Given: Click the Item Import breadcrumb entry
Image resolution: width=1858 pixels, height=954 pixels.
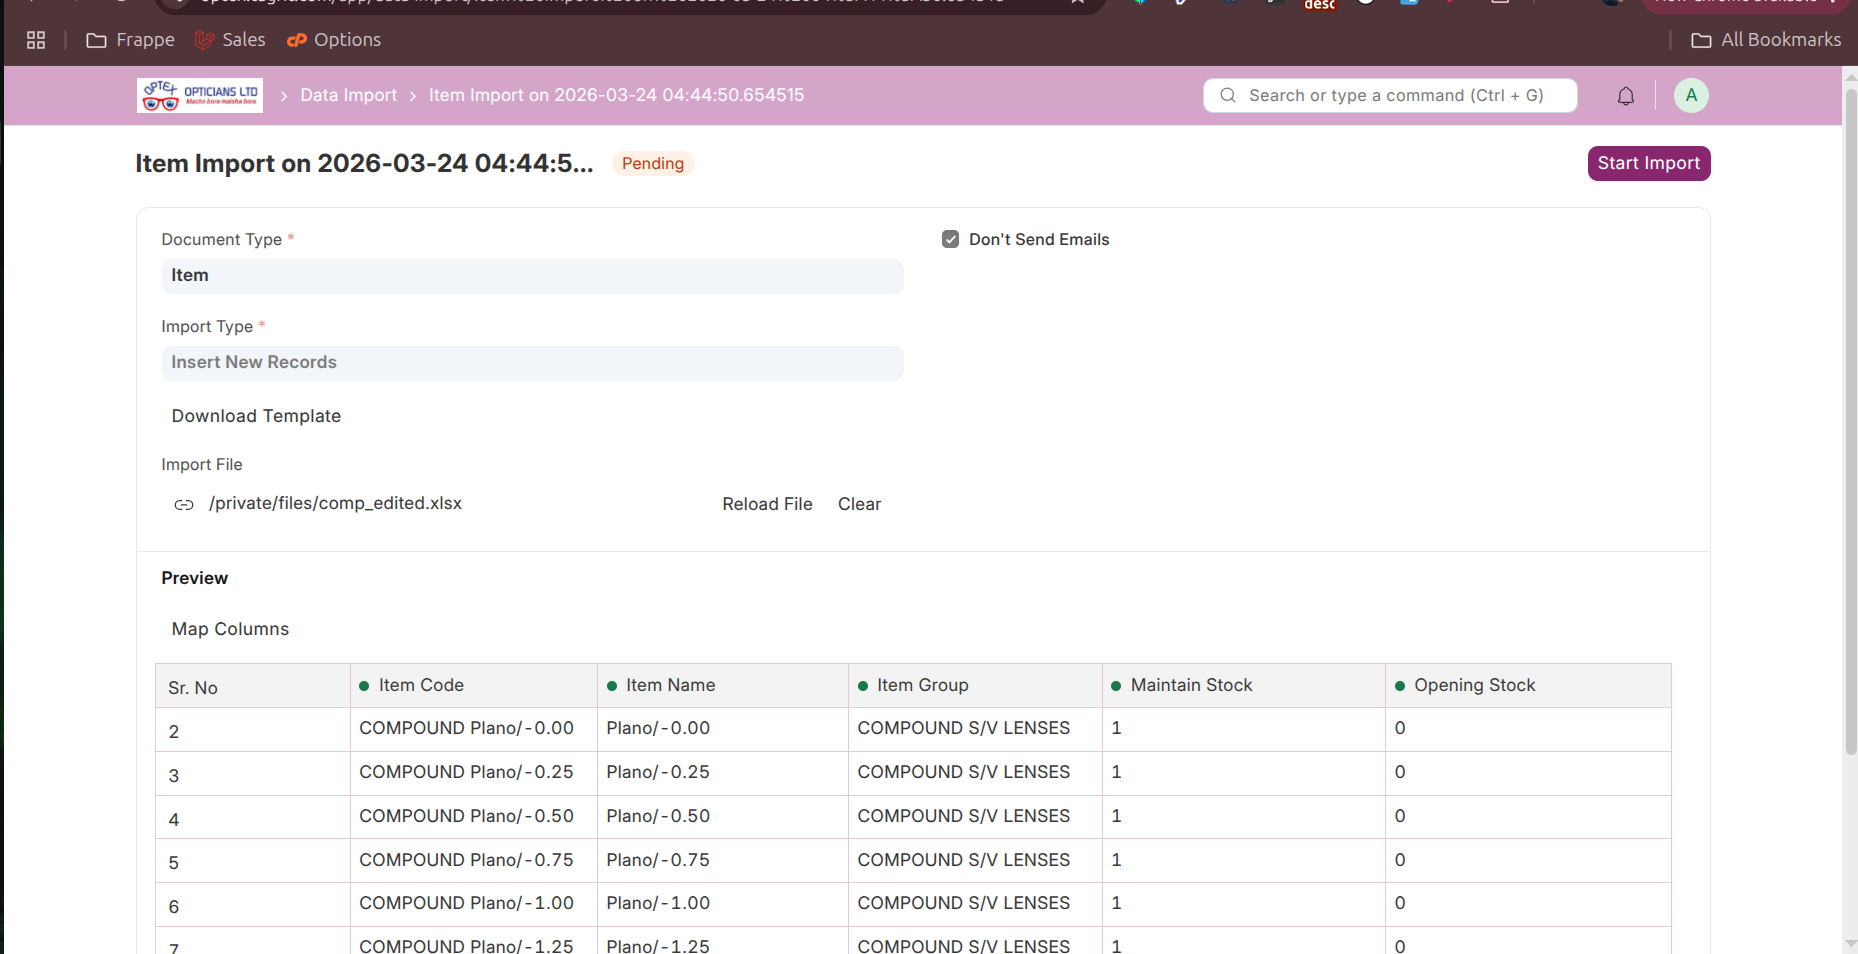Looking at the screenshot, I should 616,95.
